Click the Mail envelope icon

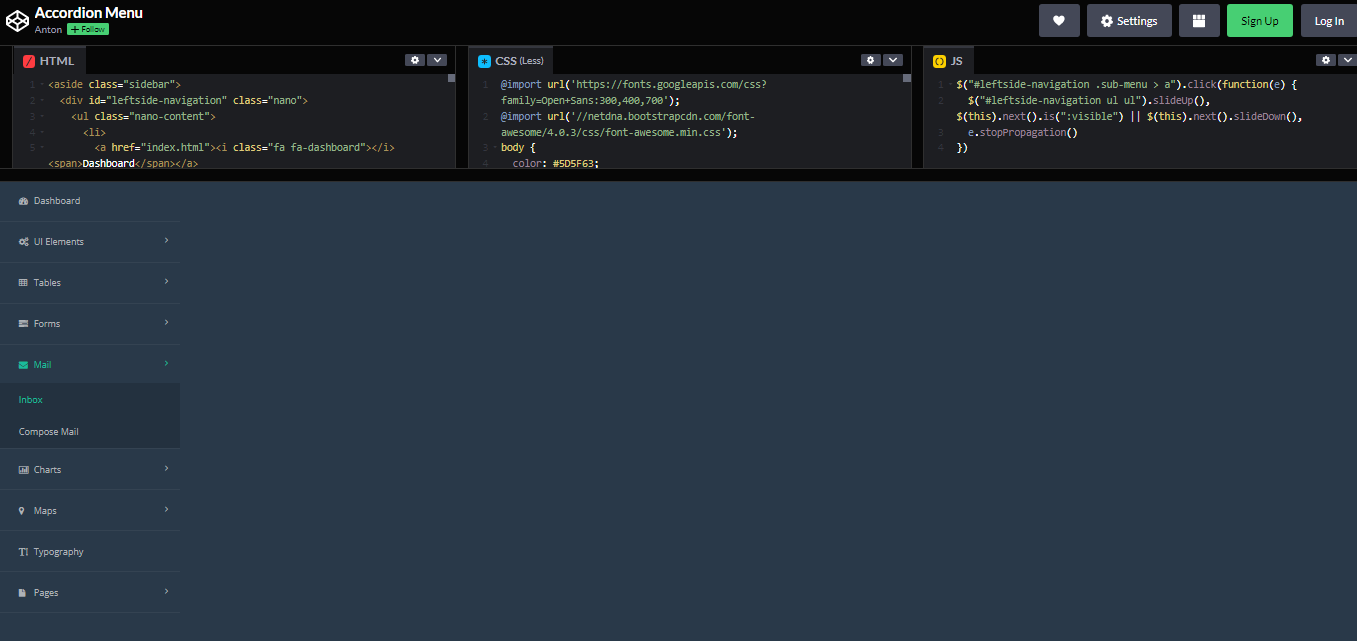point(21,364)
